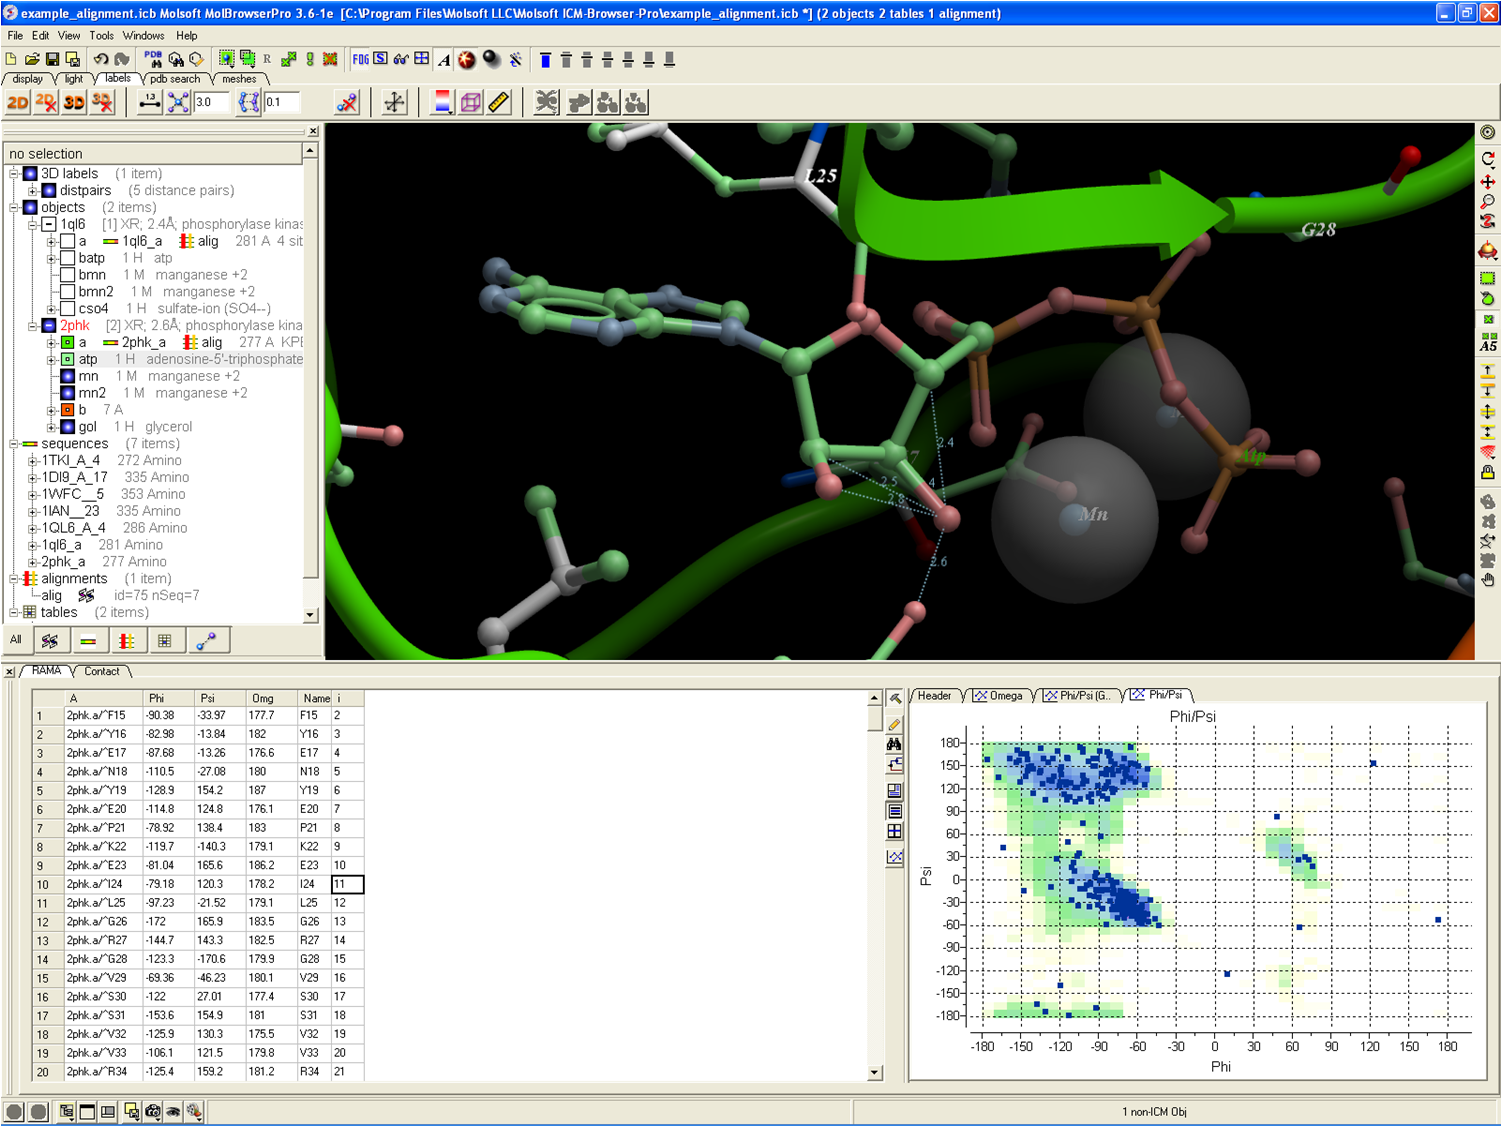Open the Tools menu
1502x1127 pixels.
tap(101, 35)
